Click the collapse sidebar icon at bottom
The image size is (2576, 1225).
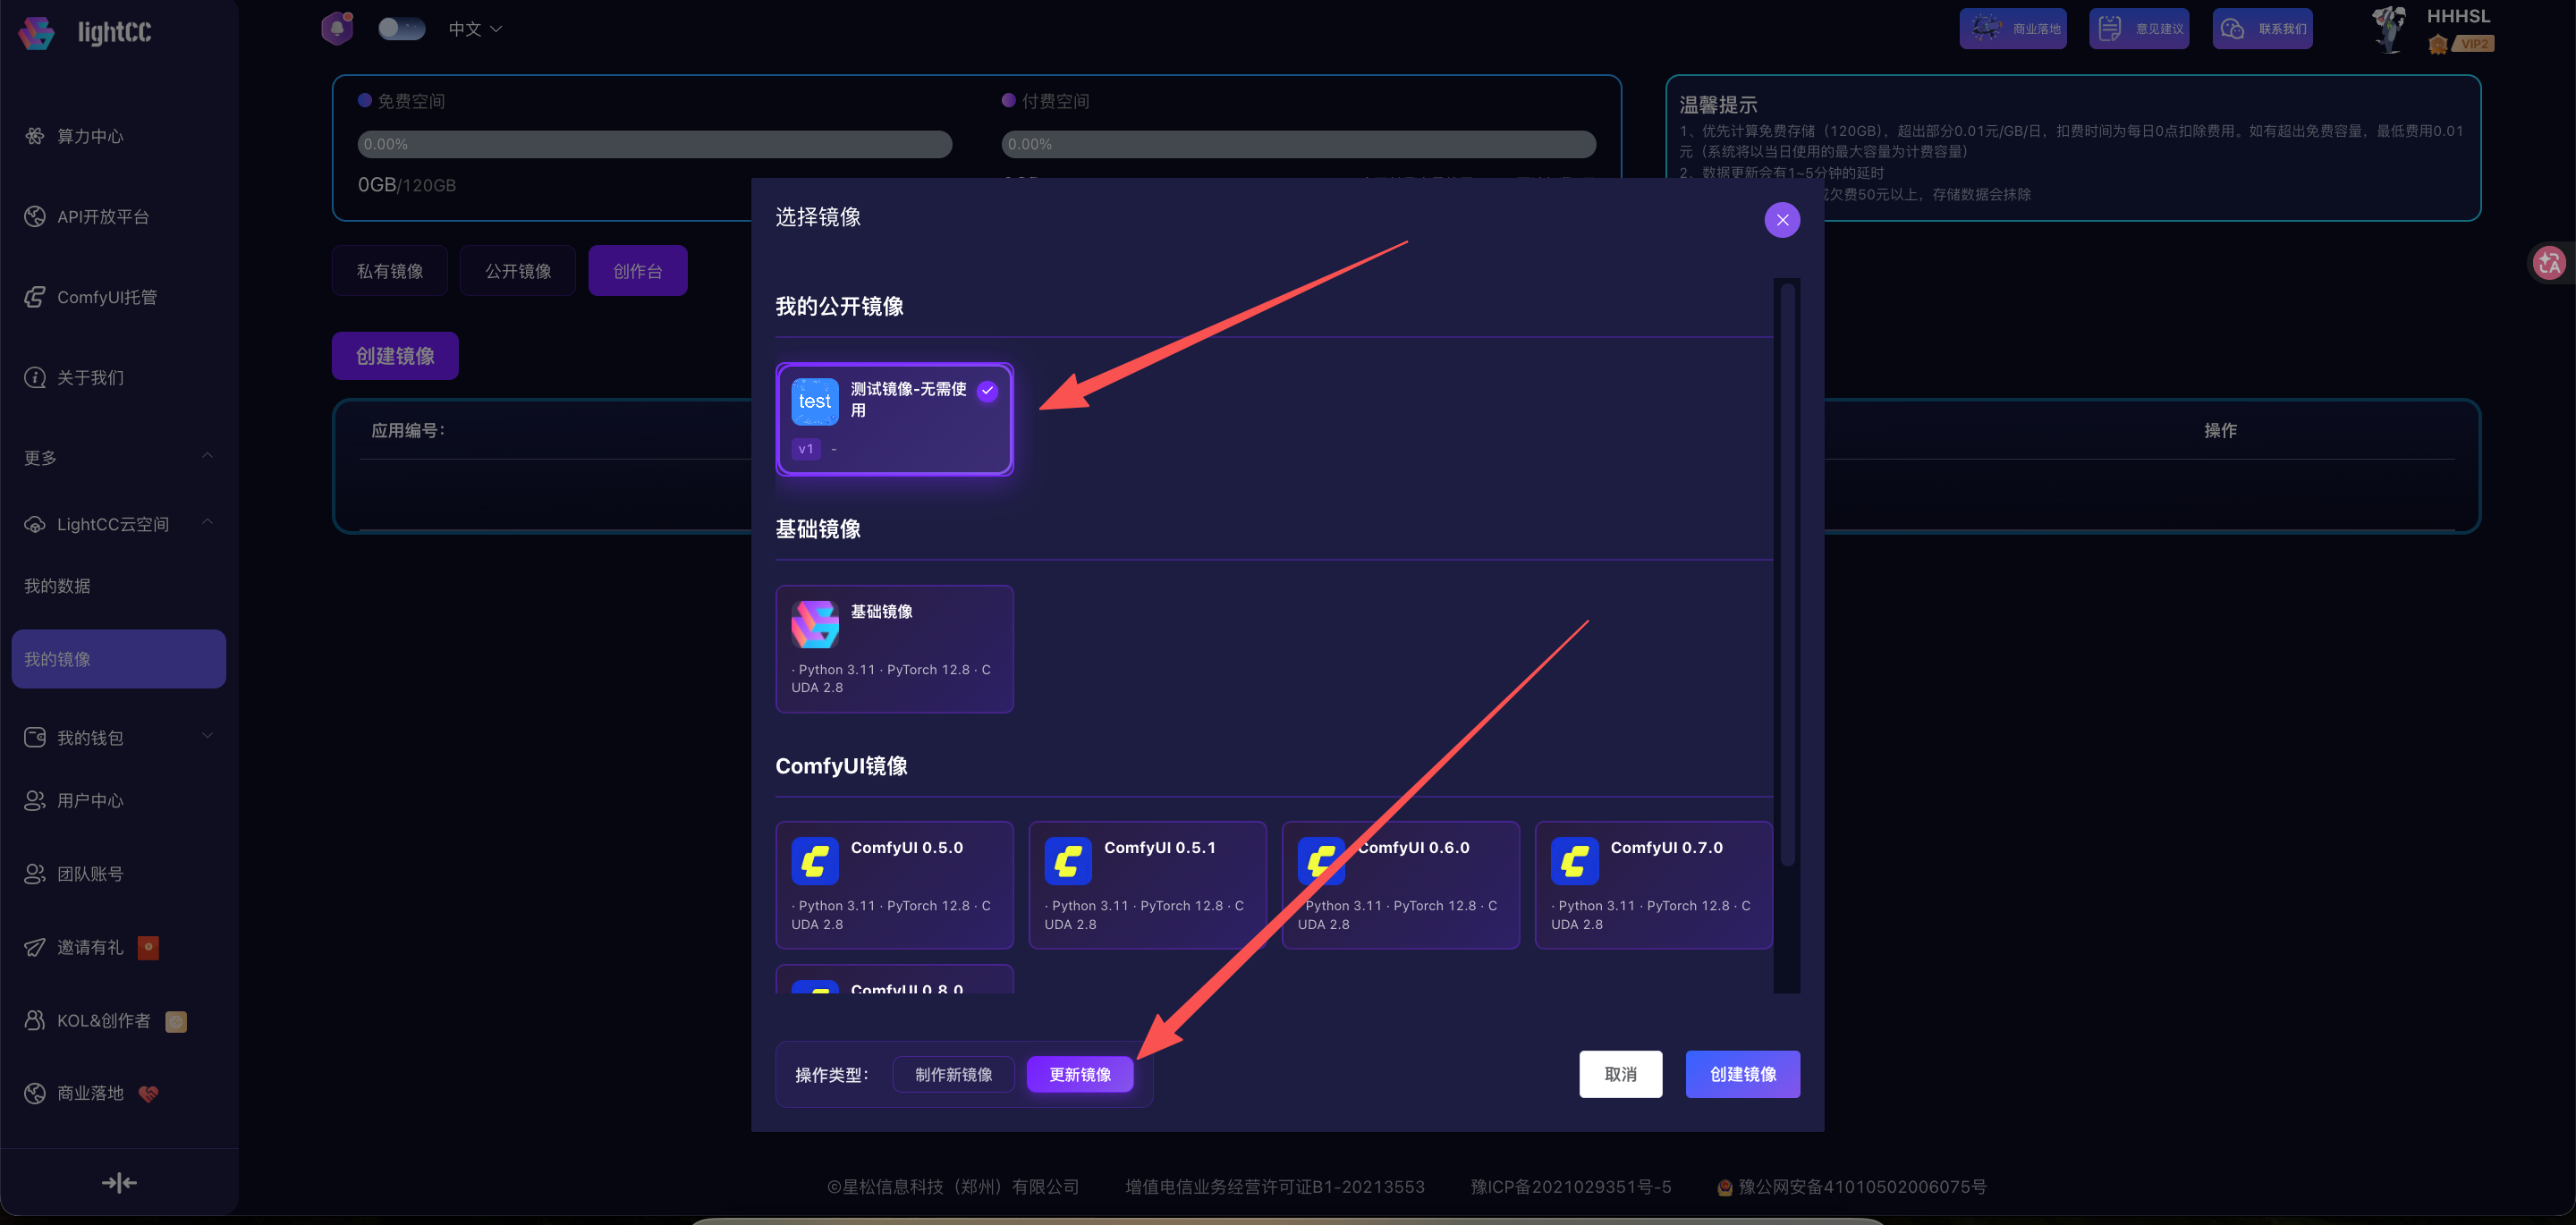coord(119,1183)
